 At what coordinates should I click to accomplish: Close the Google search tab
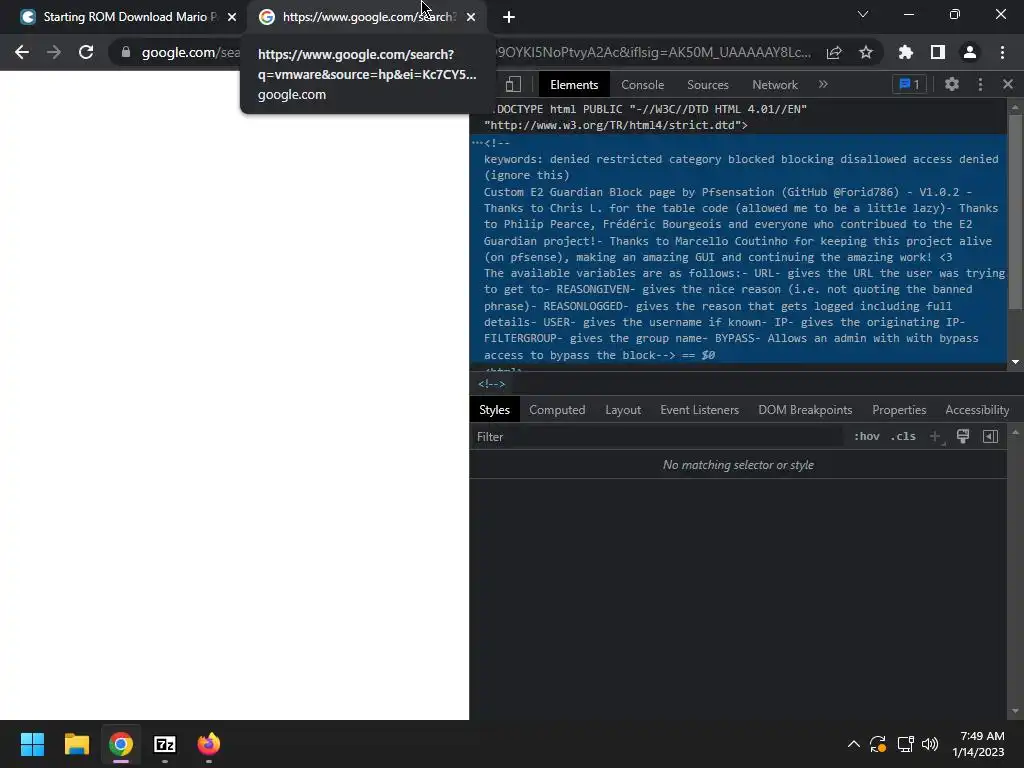pos(471,17)
